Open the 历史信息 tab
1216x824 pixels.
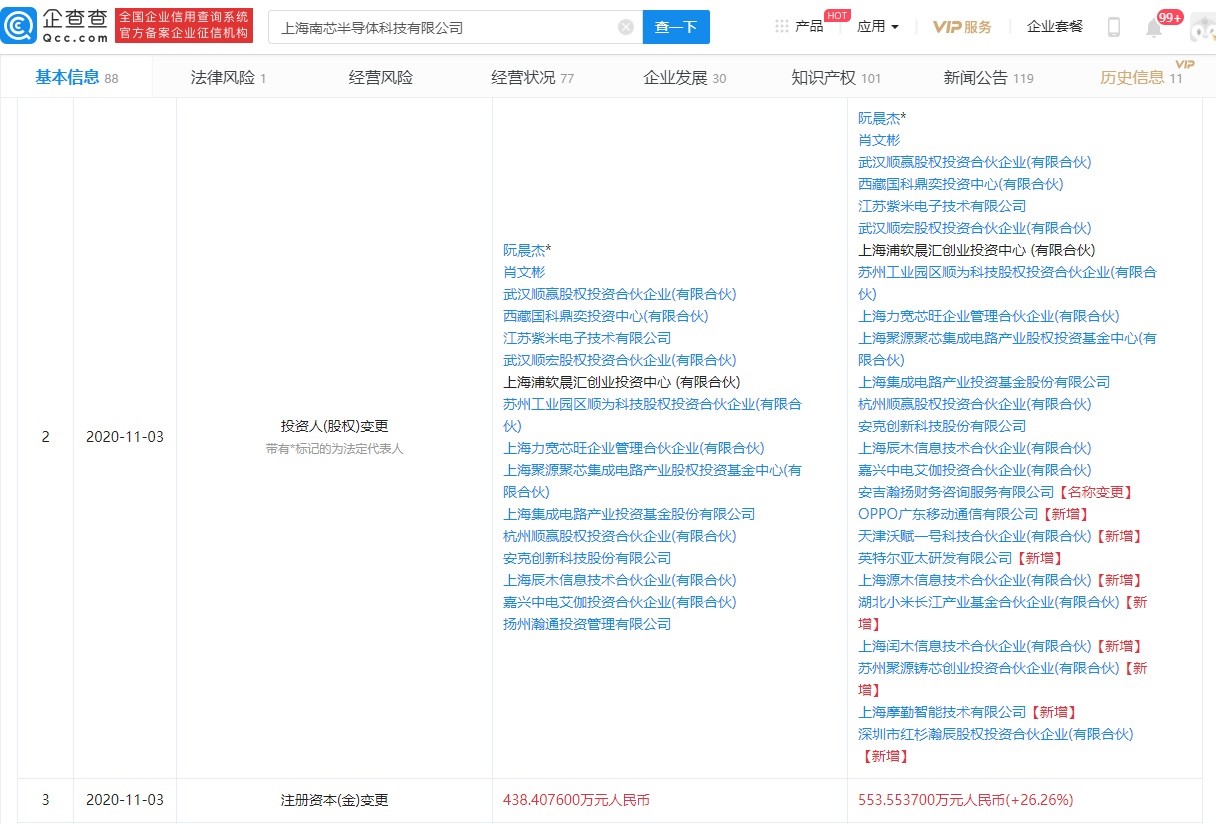click(x=1141, y=77)
